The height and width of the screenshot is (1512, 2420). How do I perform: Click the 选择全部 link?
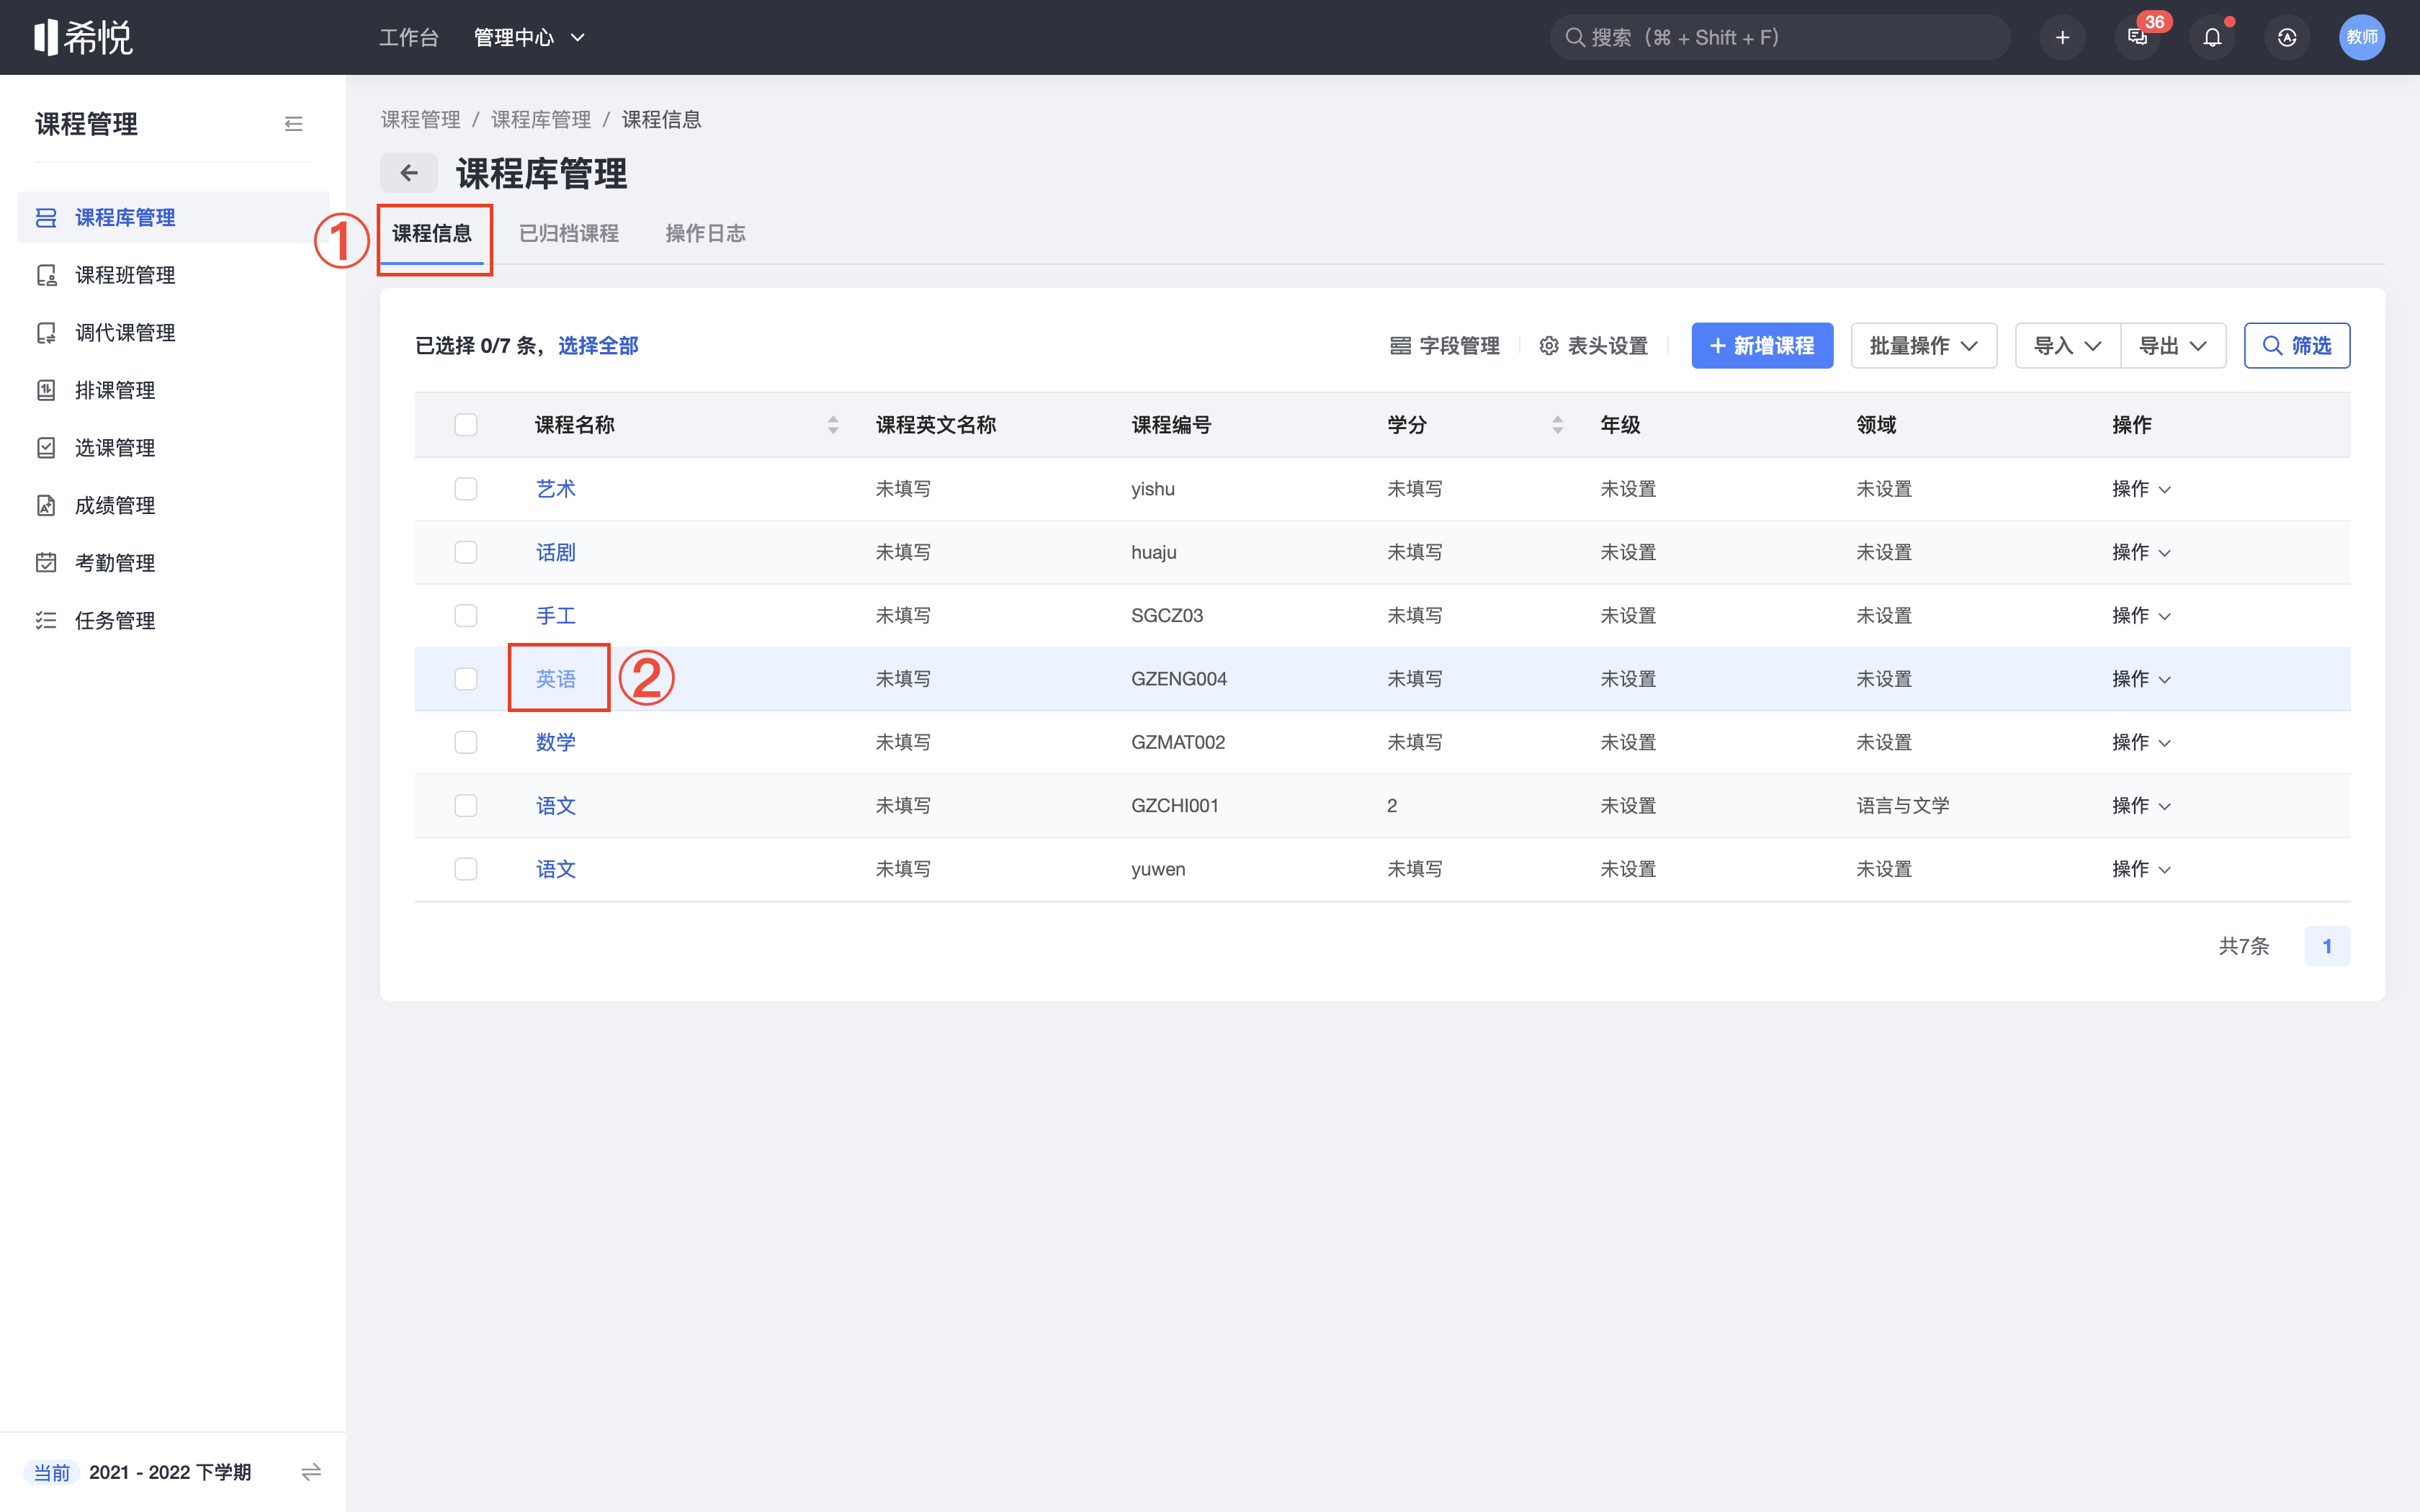coord(598,346)
